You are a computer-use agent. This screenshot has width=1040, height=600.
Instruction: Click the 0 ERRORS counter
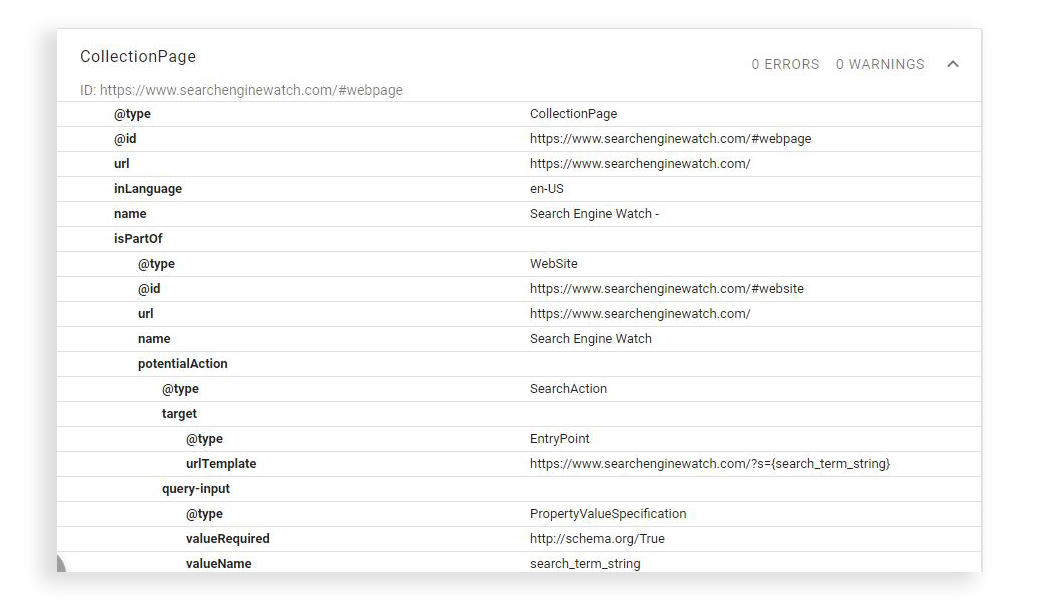click(785, 64)
